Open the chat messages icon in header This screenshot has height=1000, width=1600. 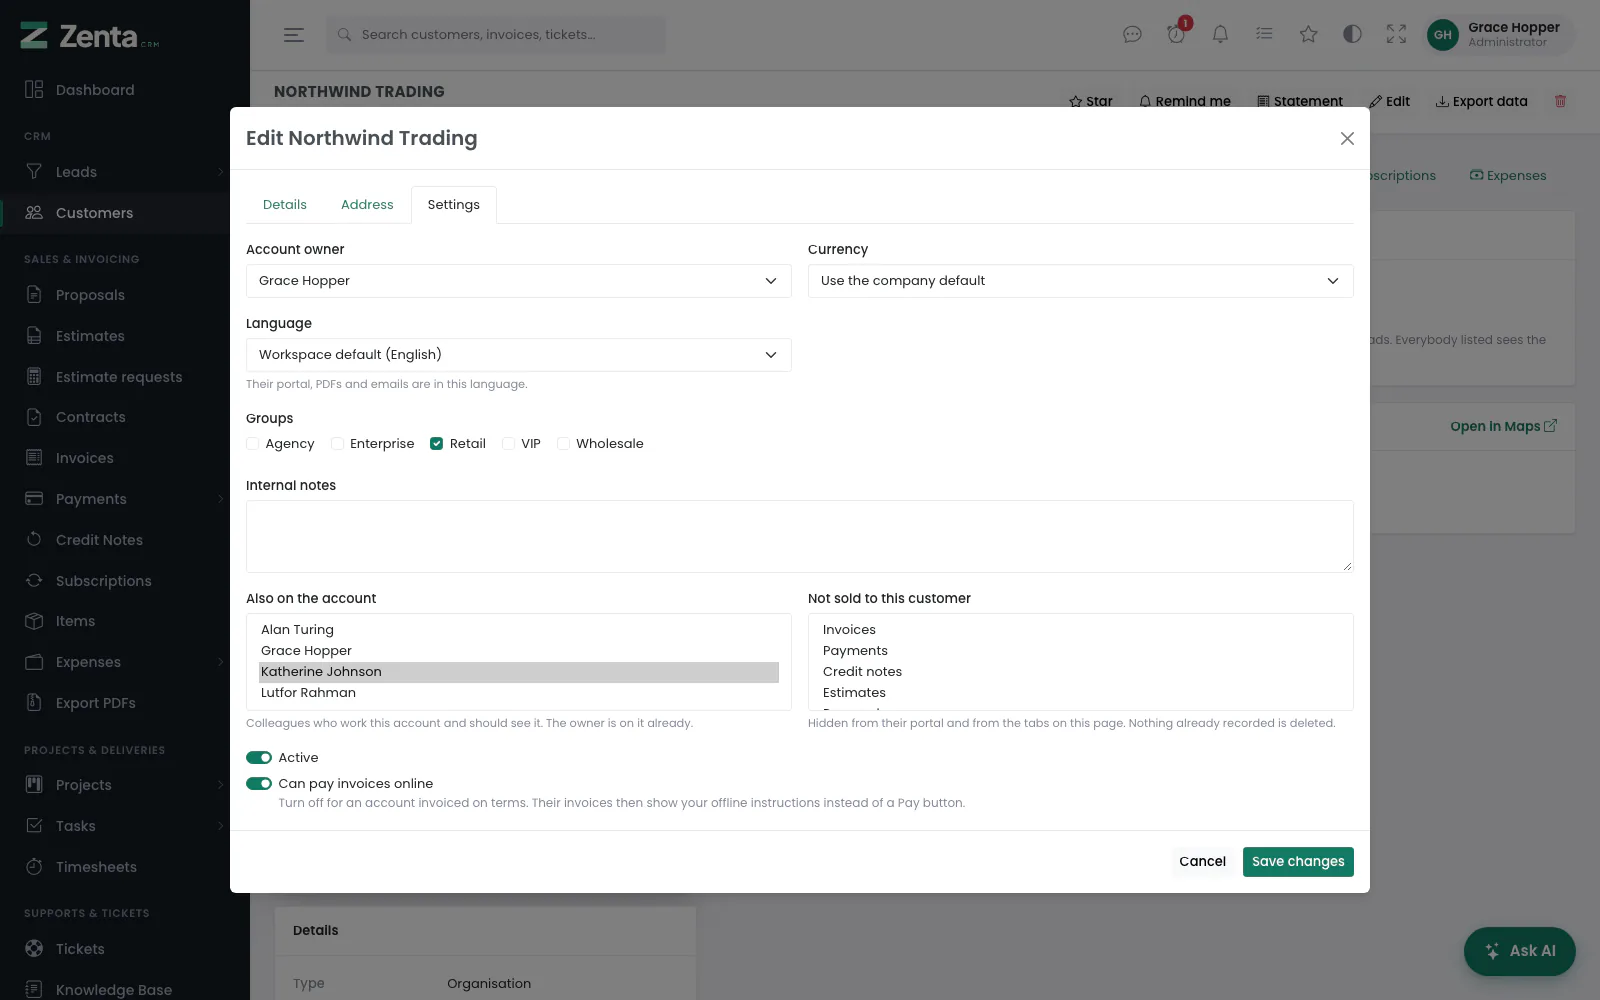click(x=1132, y=34)
